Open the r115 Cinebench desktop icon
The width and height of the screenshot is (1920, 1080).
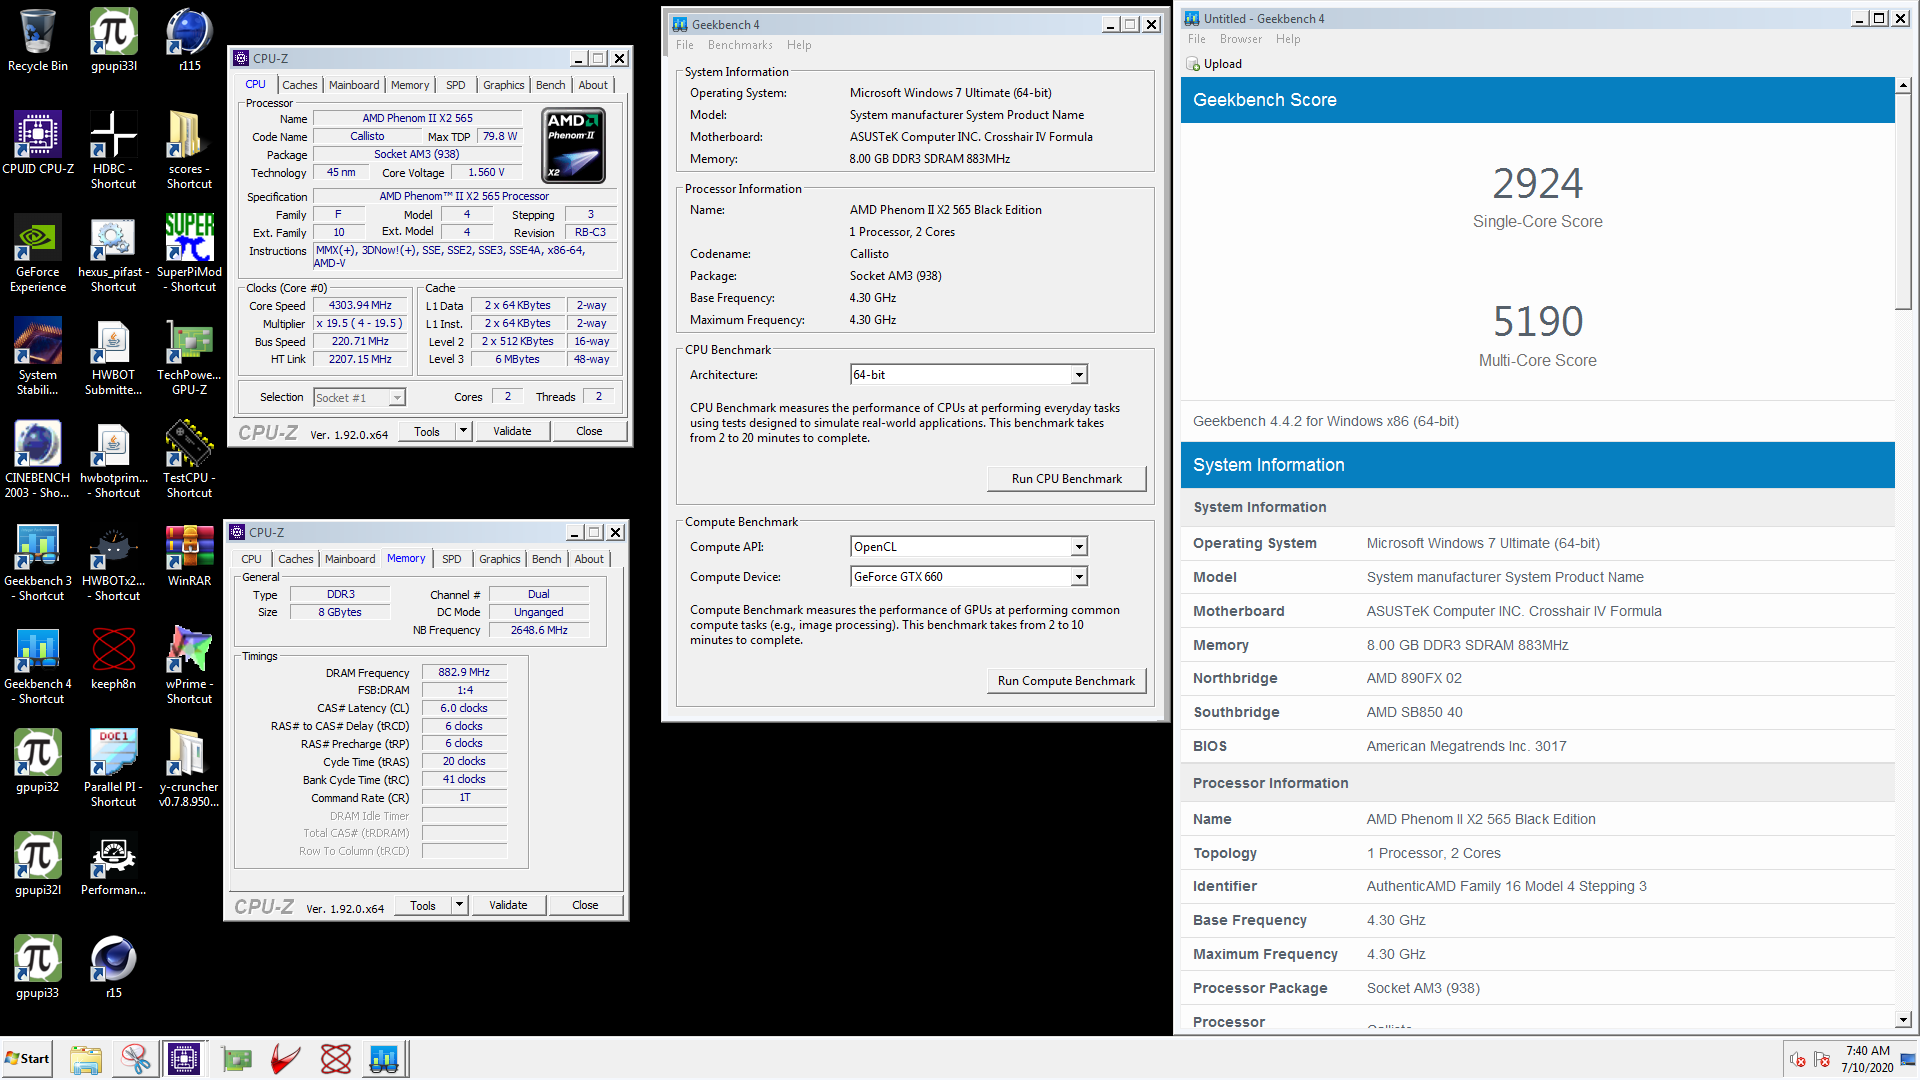tap(190, 40)
